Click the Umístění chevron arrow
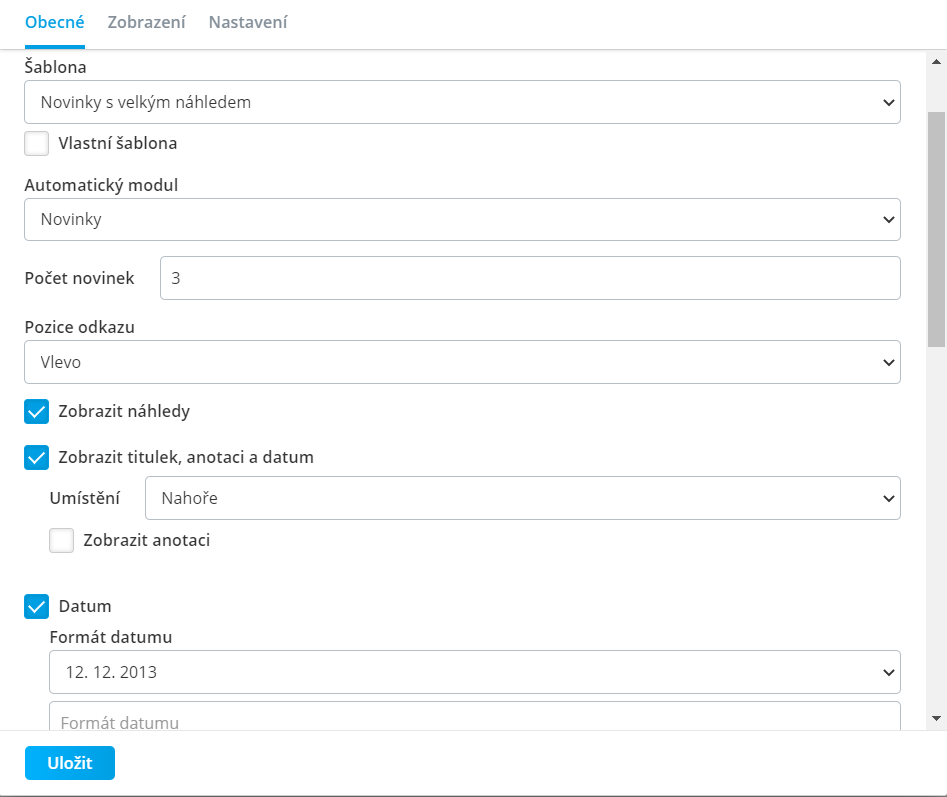The image size is (947, 797). click(x=888, y=499)
